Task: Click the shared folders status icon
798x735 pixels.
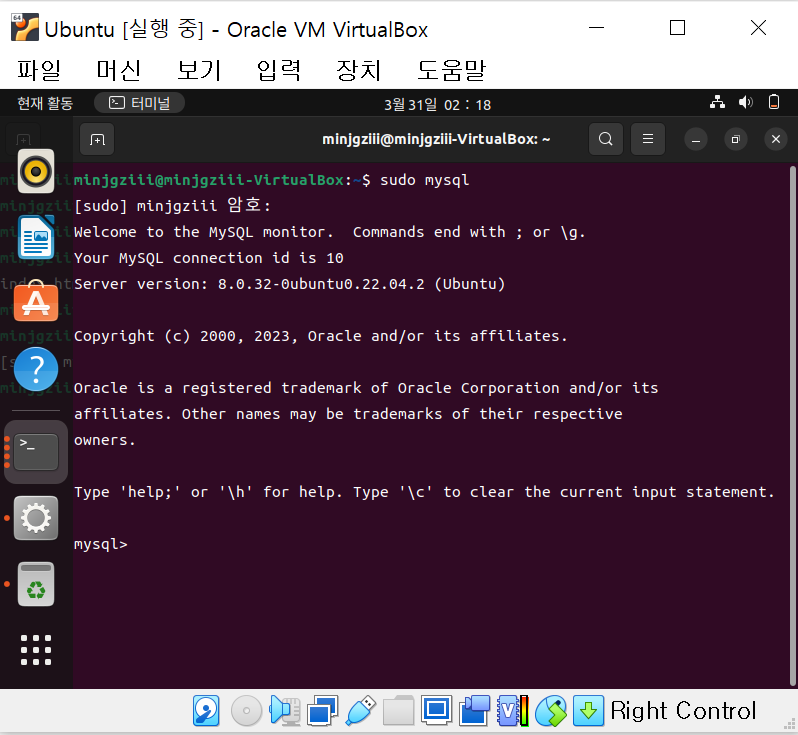Action: (x=398, y=711)
